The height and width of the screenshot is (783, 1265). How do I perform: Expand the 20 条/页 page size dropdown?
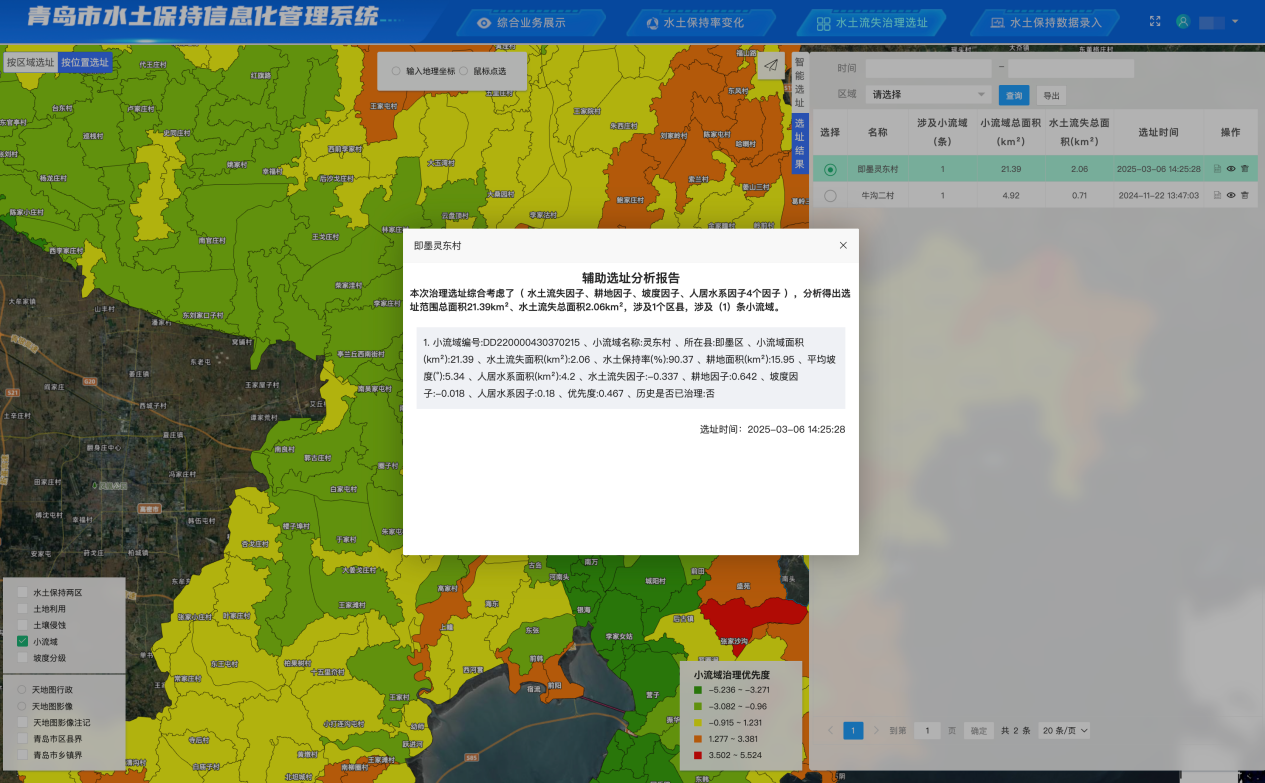click(x=1065, y=730)
